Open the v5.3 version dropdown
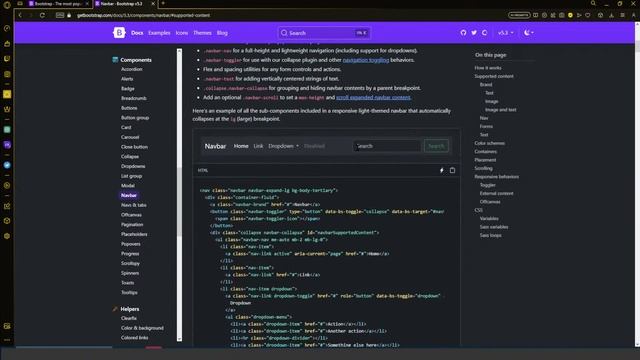 tap(505, 33)
